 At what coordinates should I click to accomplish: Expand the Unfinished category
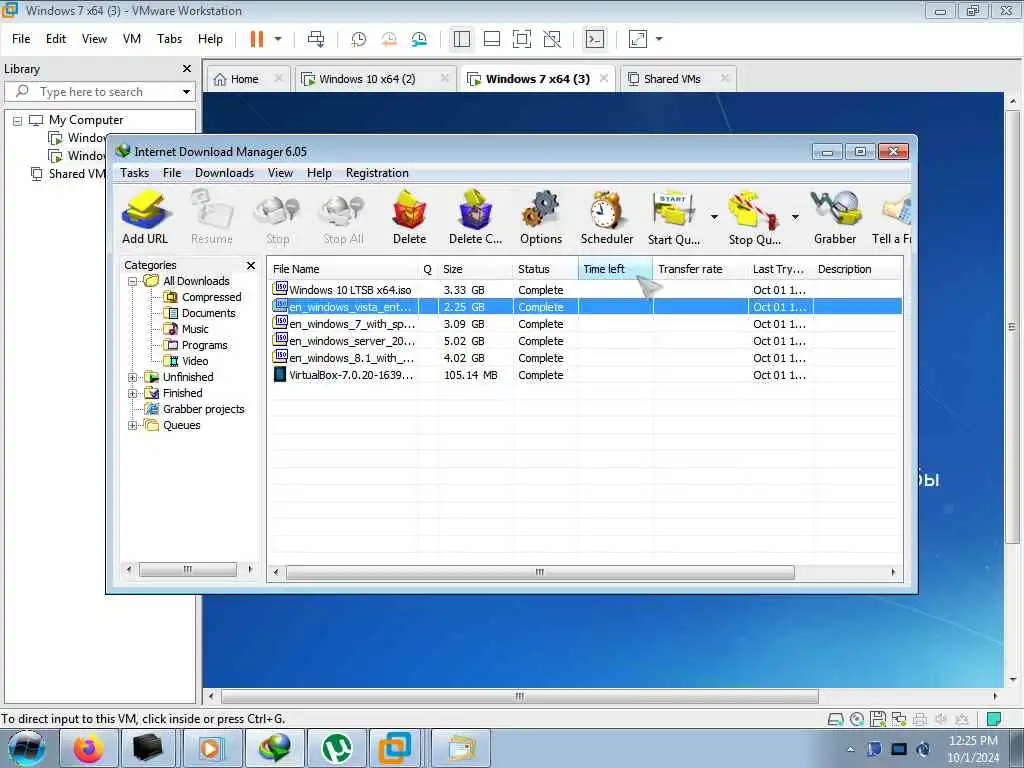point(132,377)
